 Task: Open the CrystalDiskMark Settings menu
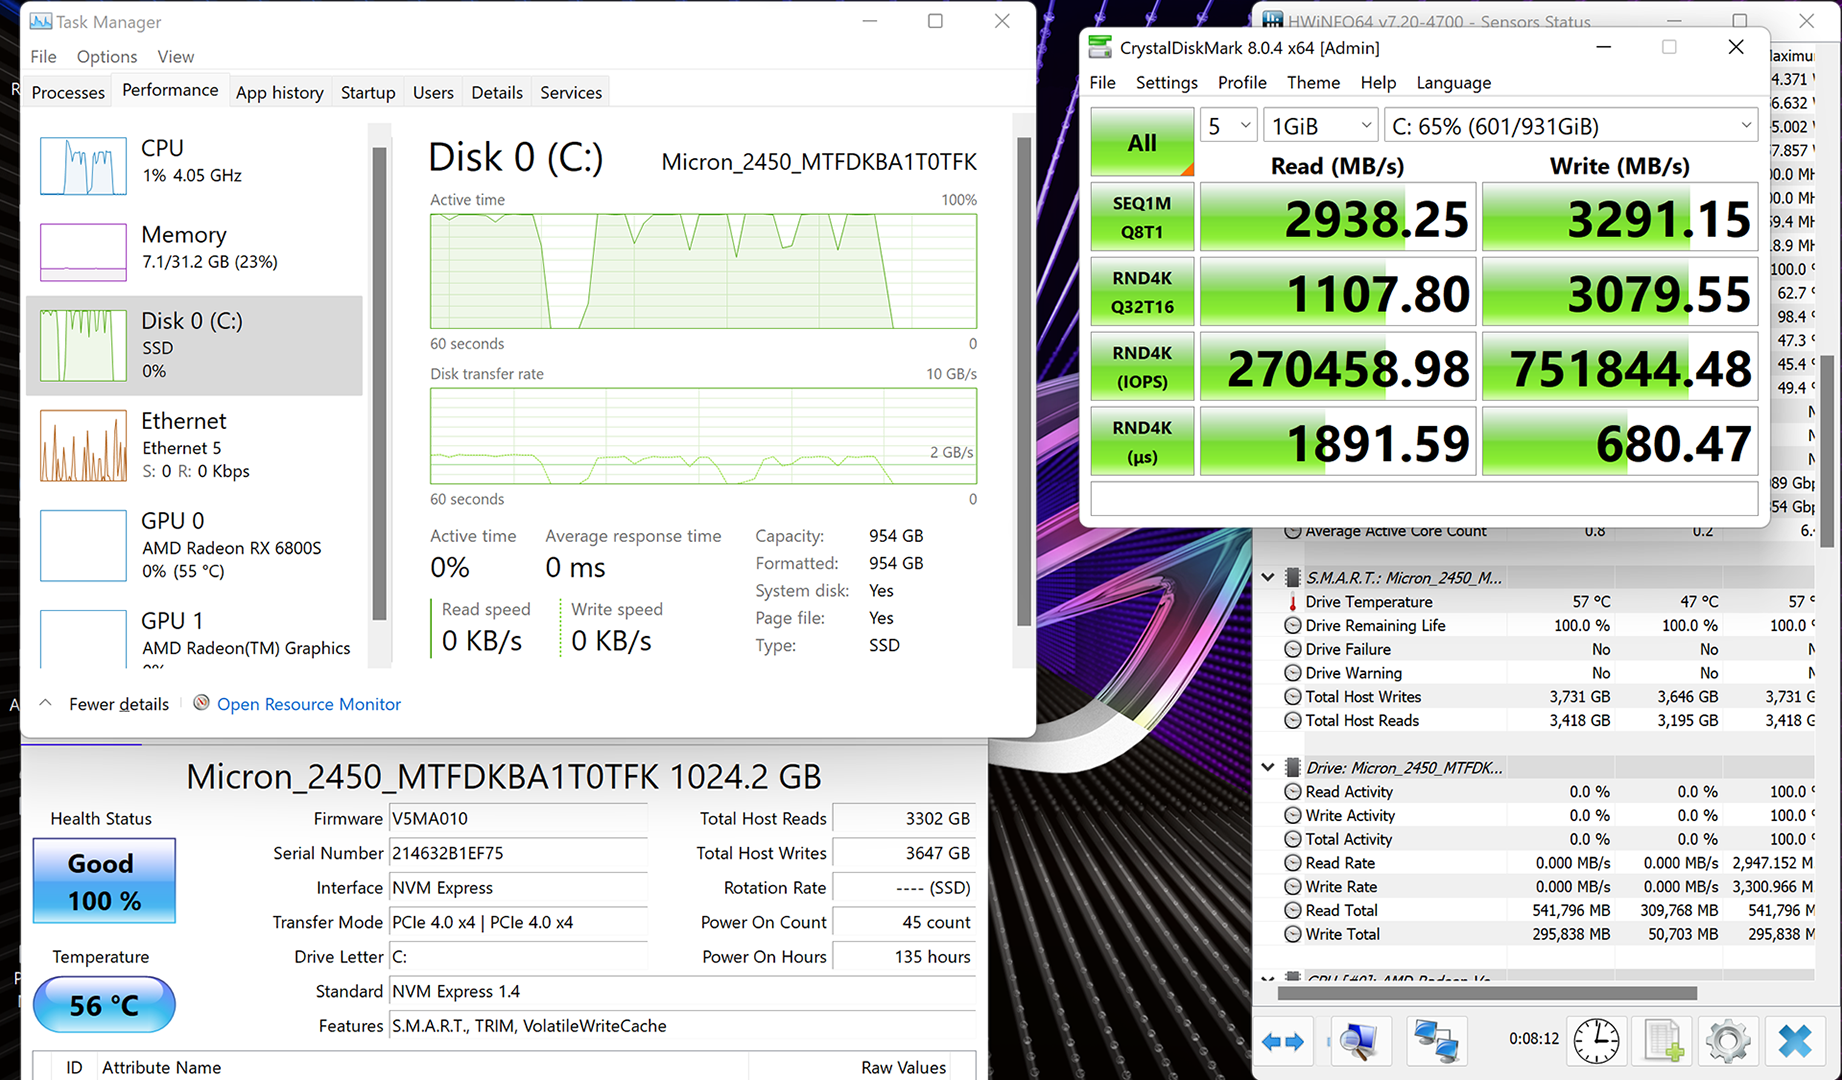pyautogui.click(x=1166, y=82)
